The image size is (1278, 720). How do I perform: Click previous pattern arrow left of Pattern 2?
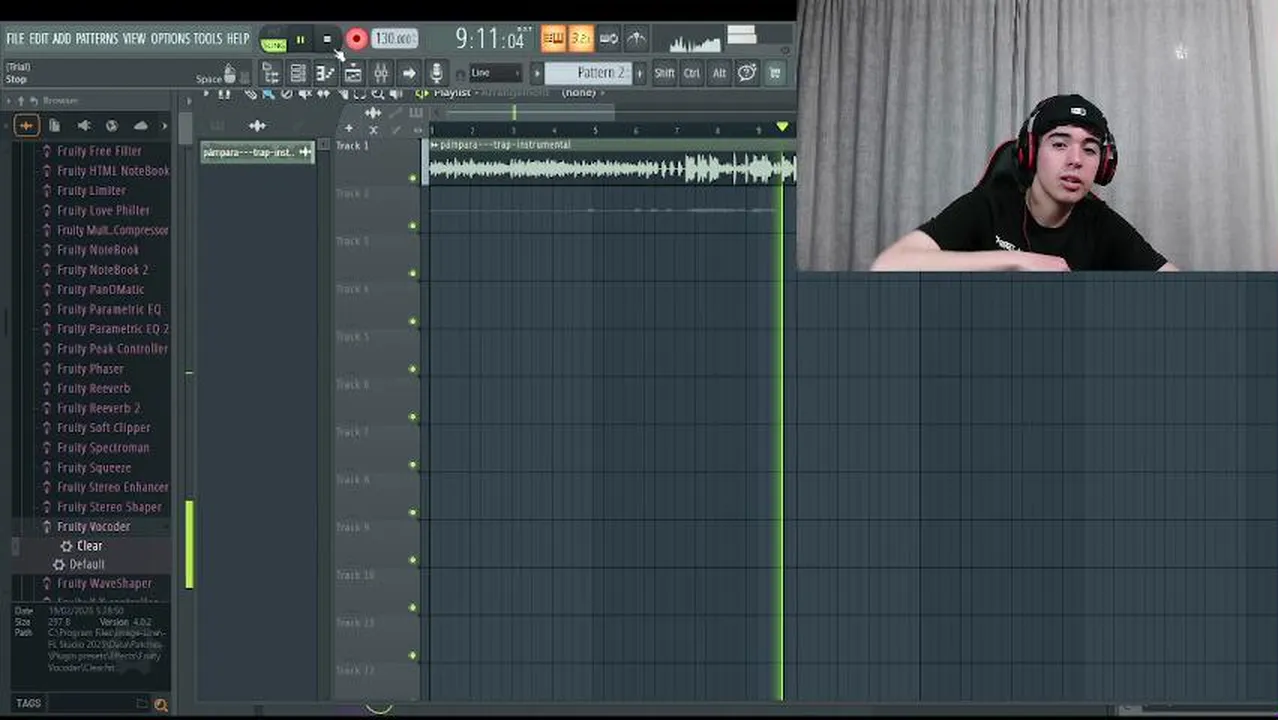point(537,73)
